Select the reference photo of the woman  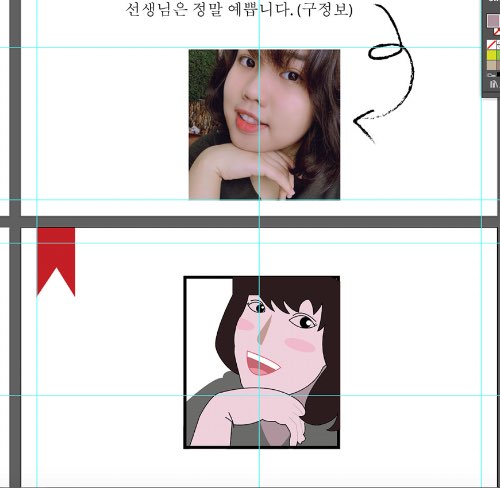(264, 124)
